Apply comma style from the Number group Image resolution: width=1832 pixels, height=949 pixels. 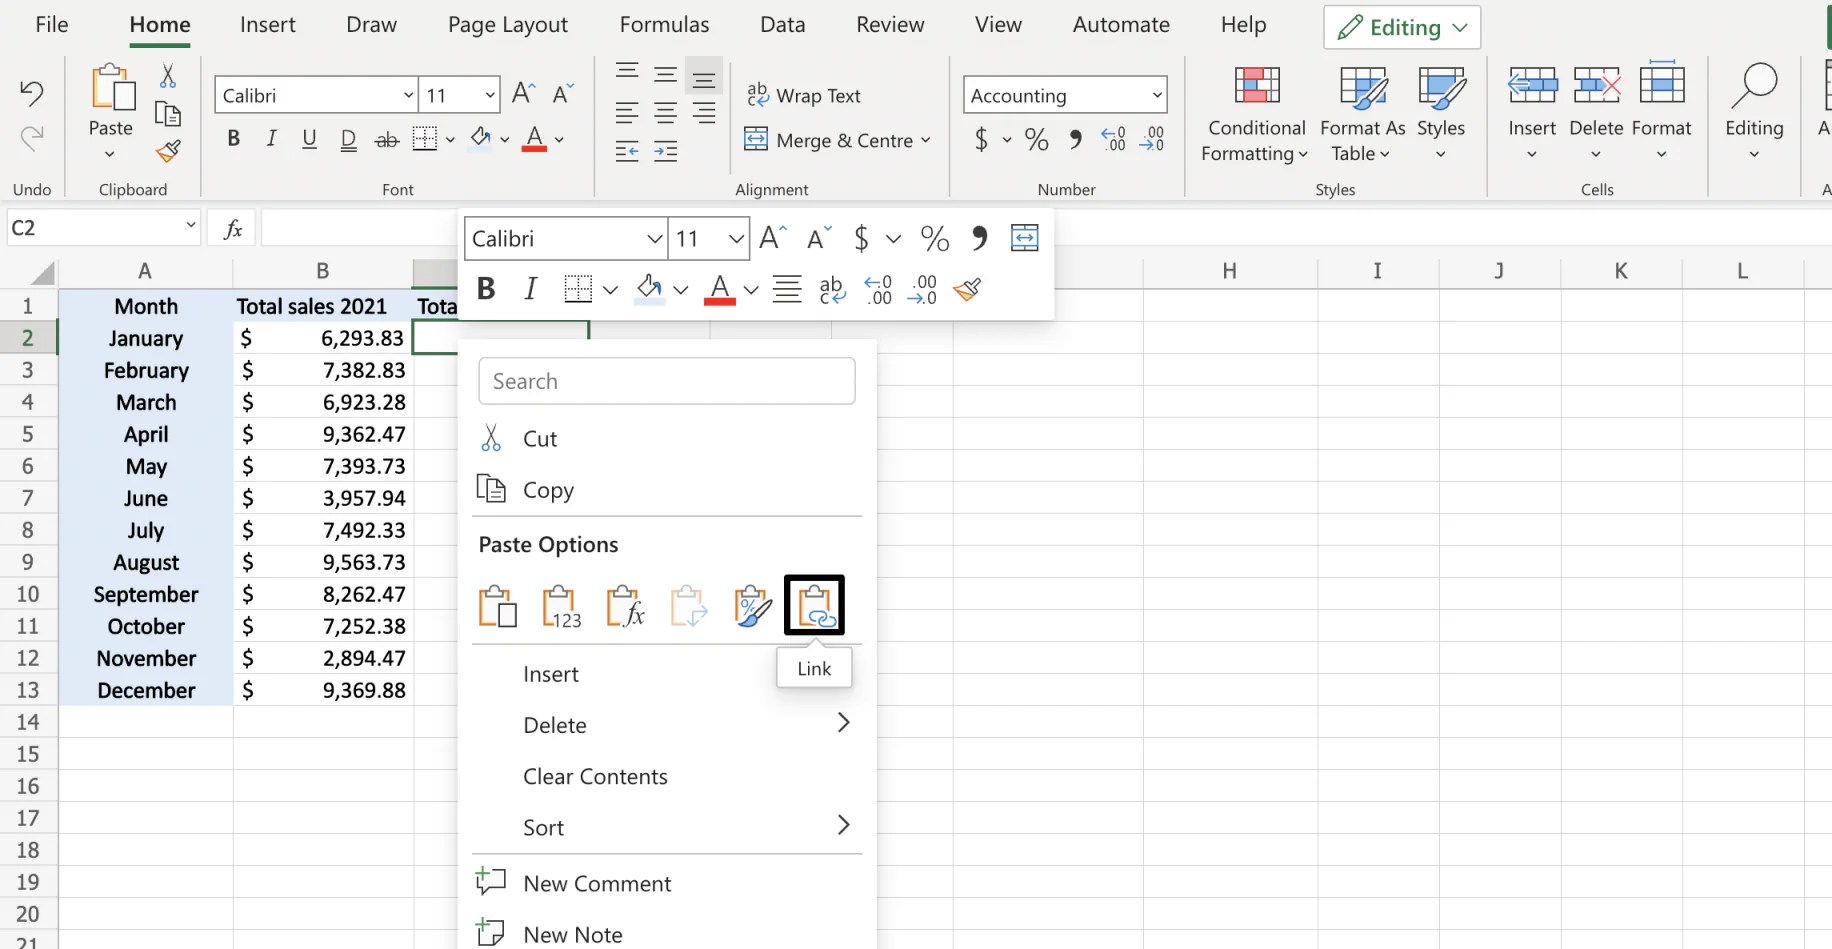[1074, 140]
